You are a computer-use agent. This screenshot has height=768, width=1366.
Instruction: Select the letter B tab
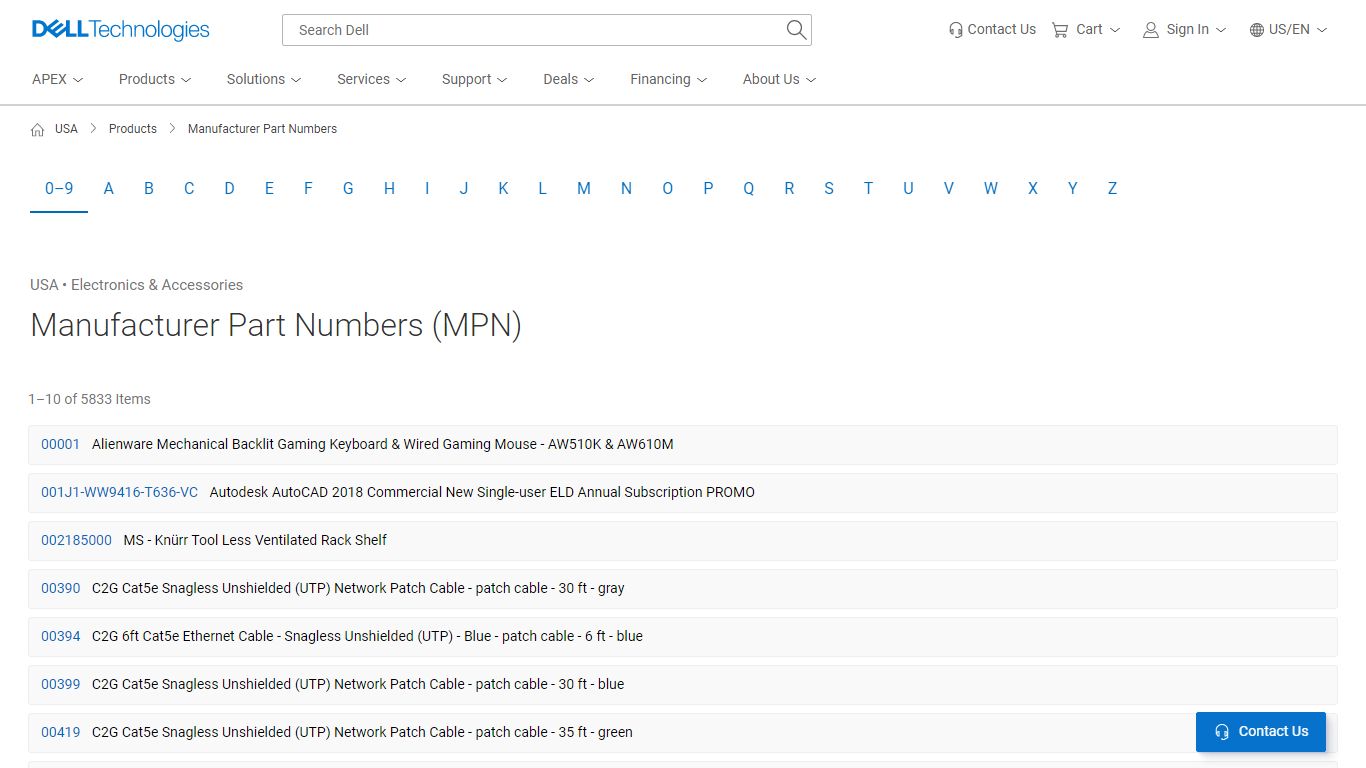coord(149,188)
